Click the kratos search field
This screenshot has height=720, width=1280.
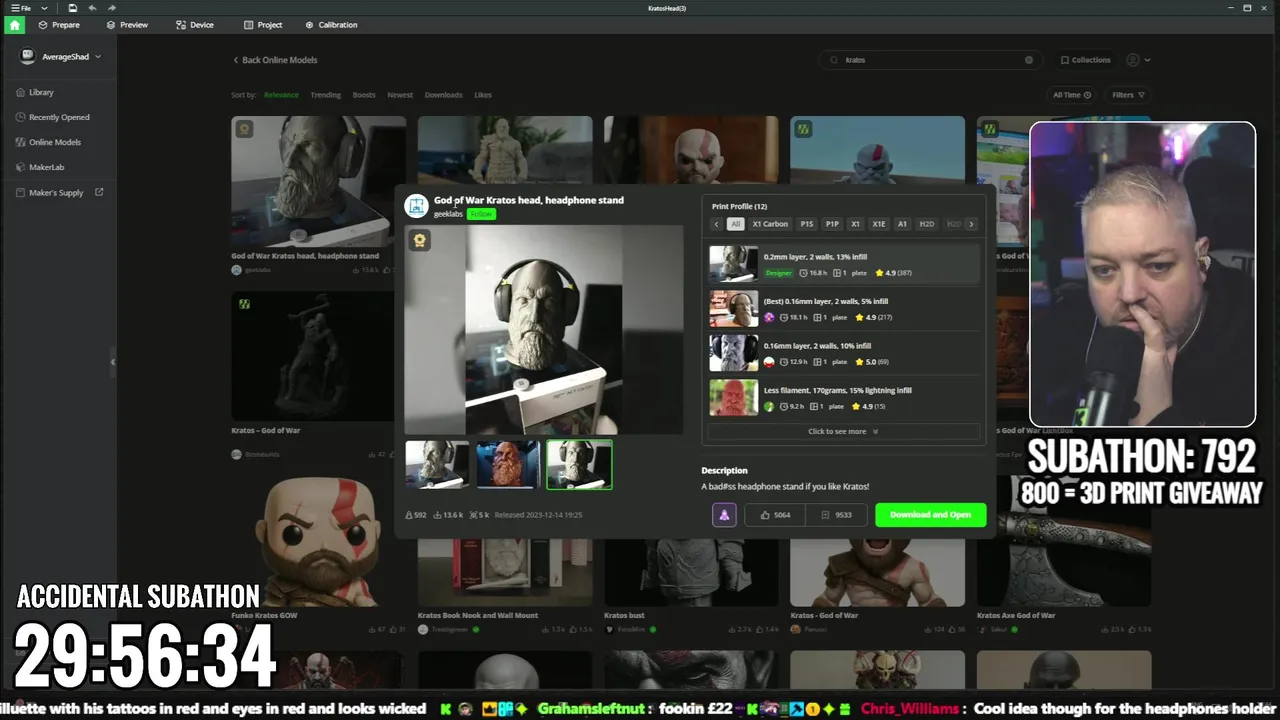click(x=930, y=60)
